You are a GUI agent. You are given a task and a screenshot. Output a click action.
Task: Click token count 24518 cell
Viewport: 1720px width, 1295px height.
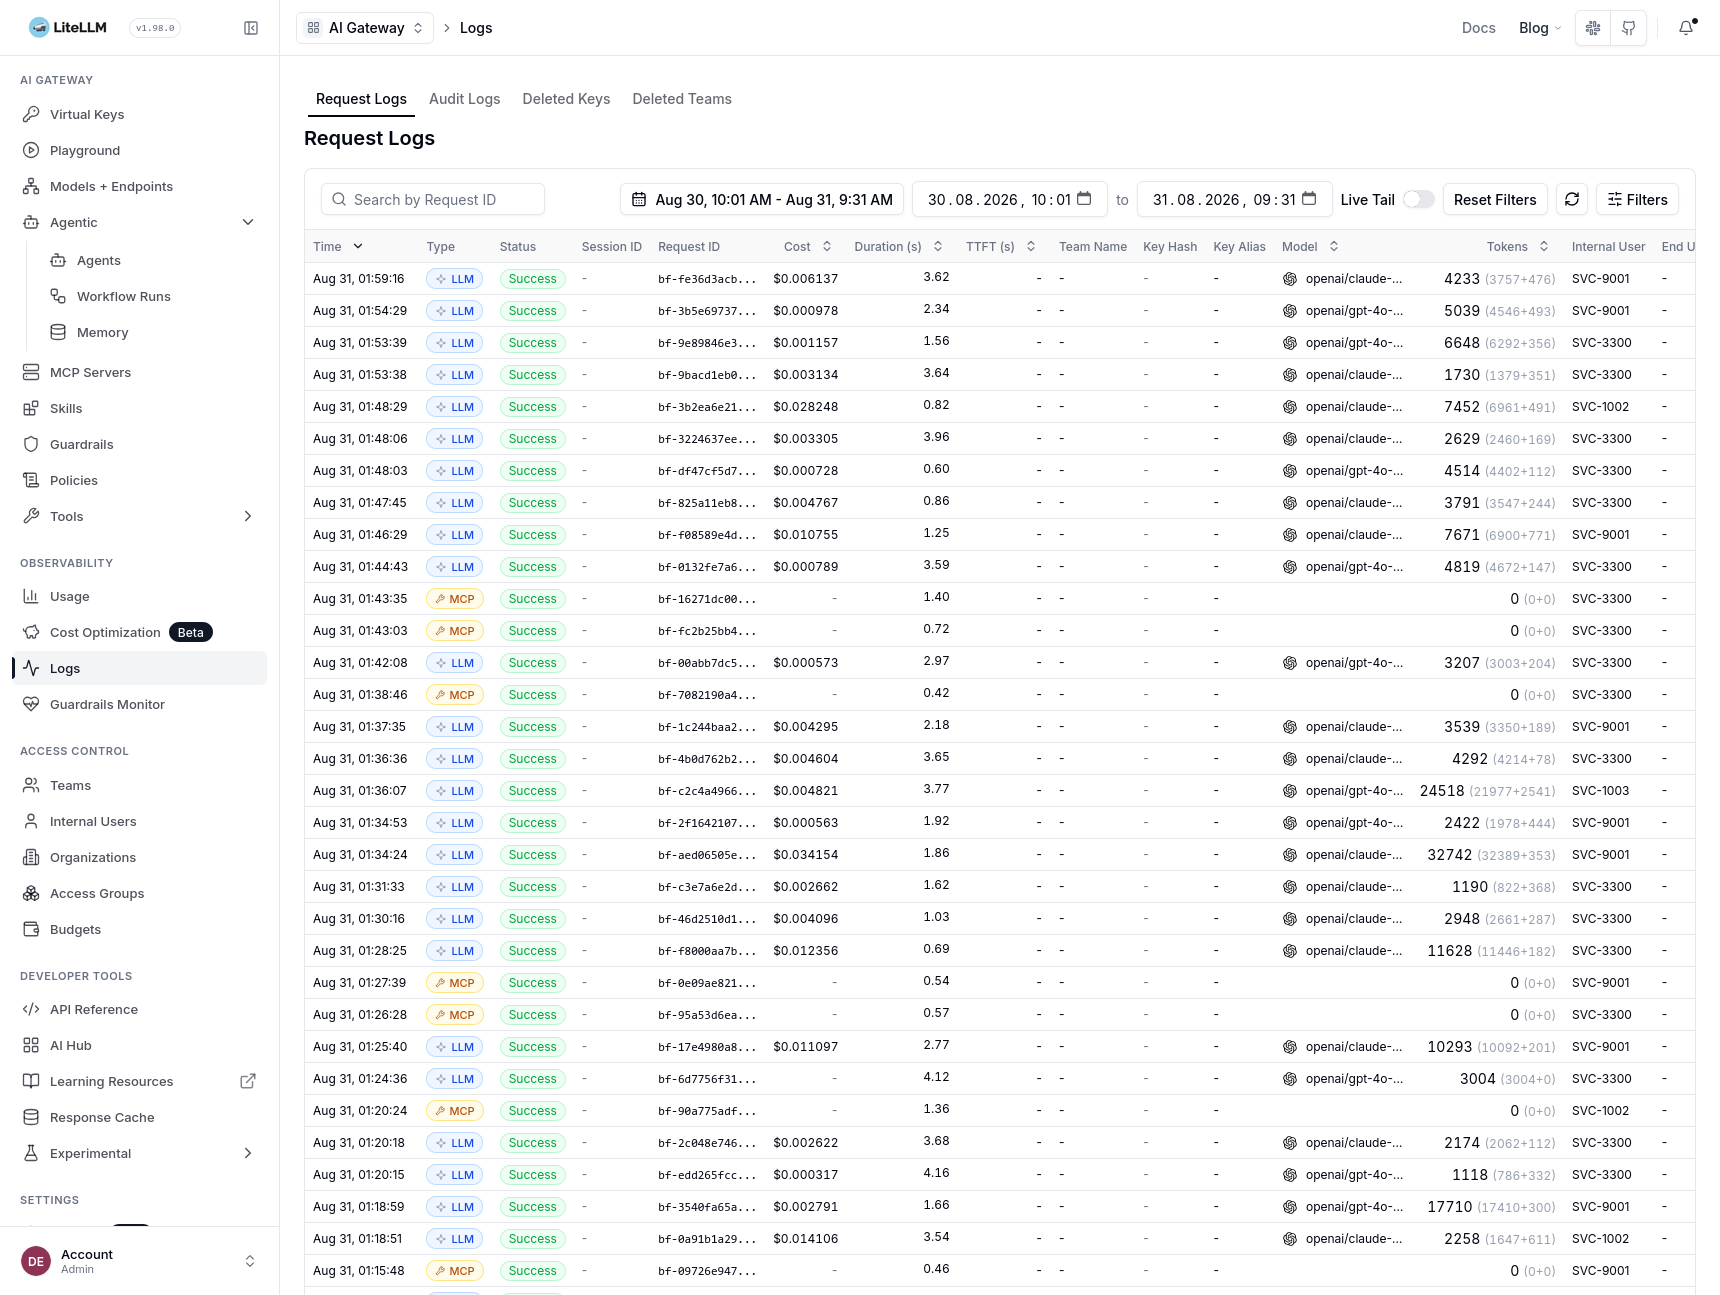[1442, 791]
